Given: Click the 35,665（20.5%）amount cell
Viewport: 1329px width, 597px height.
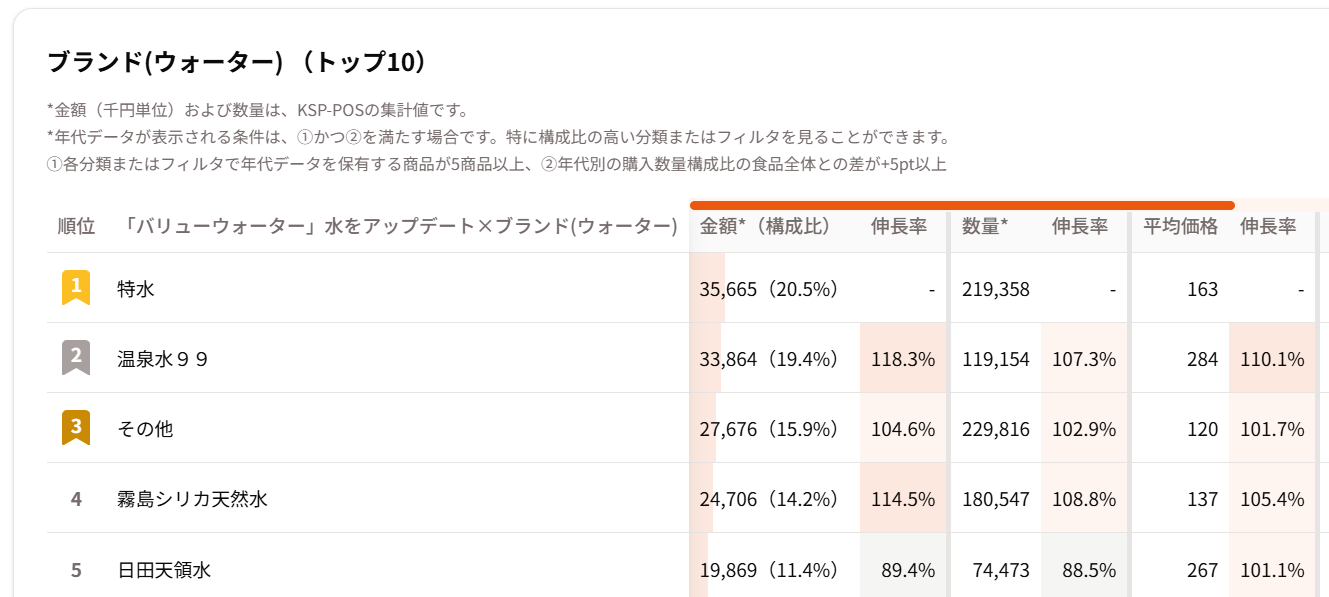Looking at the screenshot, I should 768,289.
